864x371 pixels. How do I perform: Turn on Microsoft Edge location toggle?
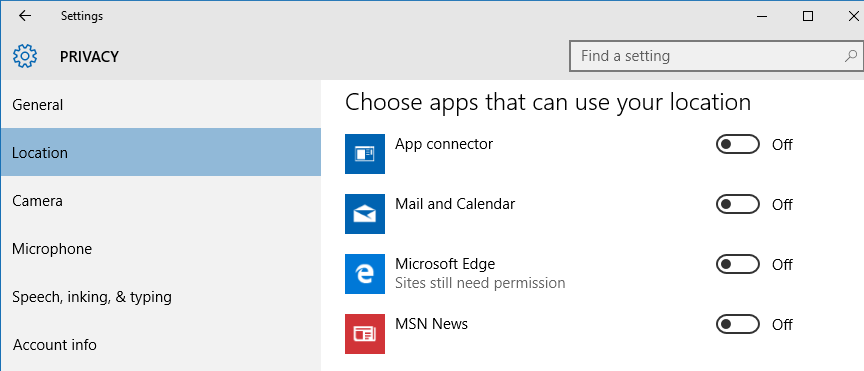pyautogui.click(x=737, y=265)
